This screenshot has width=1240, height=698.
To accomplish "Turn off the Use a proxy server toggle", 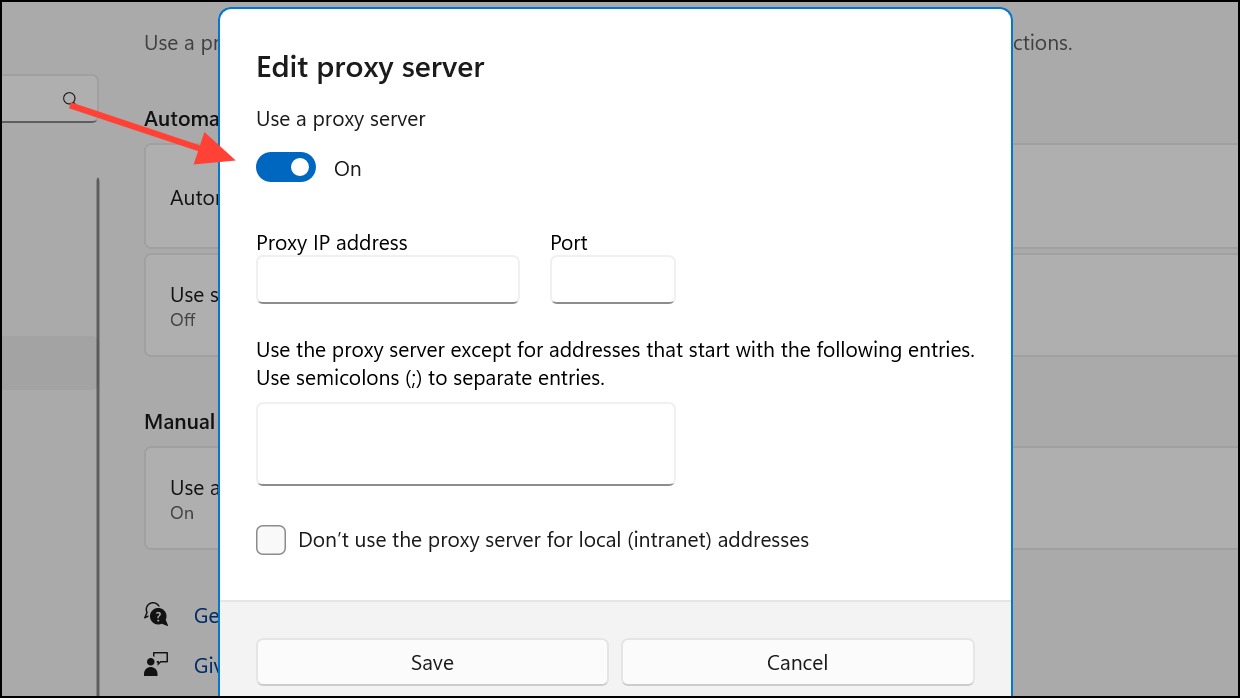I will click(x=286, y=168).
